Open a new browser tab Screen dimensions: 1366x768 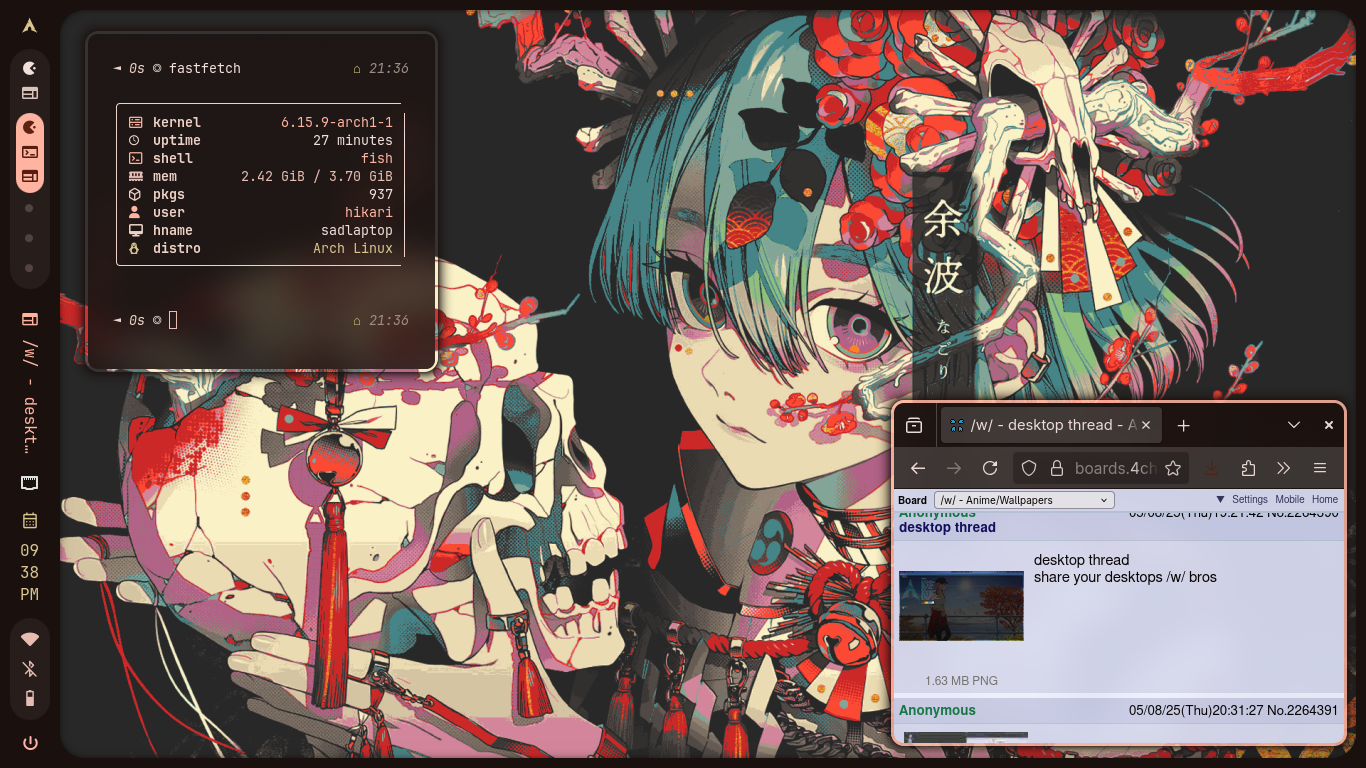point(1184,425)
